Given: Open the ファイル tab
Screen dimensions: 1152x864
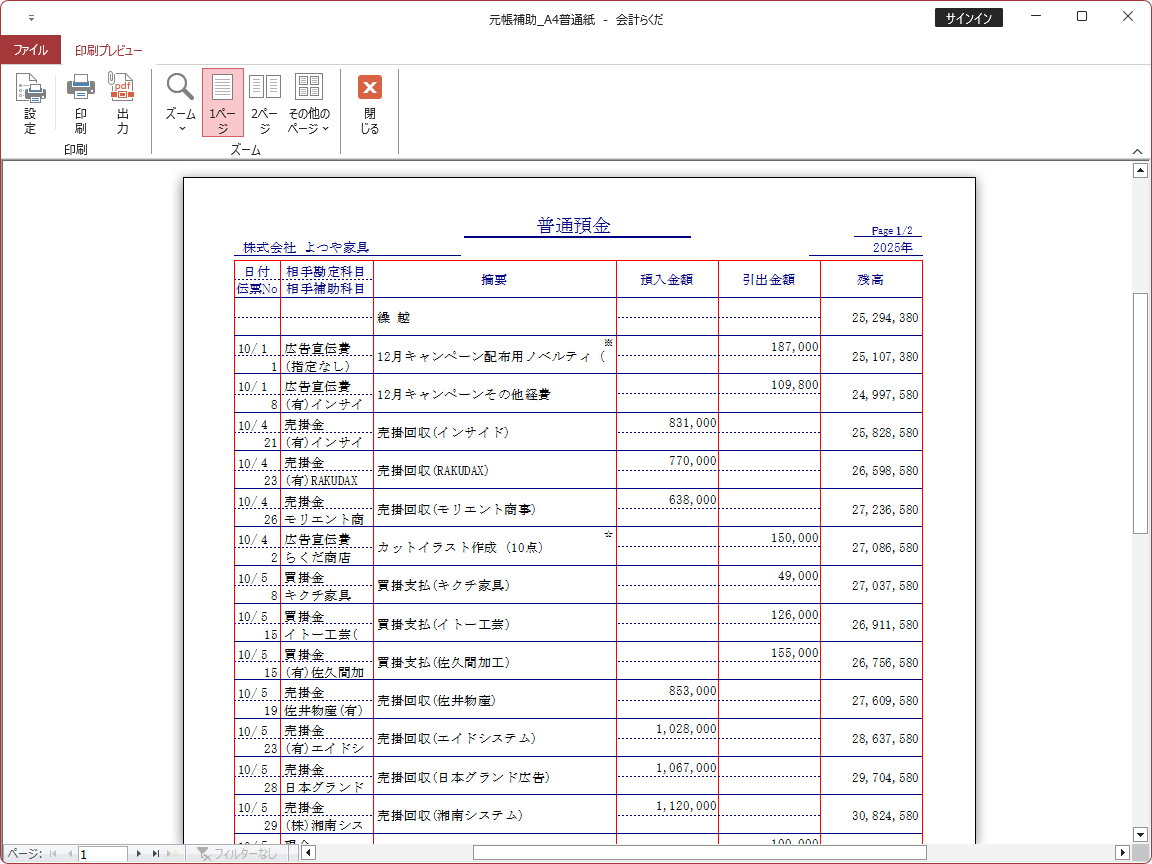Looking at the screenshot, I should click(x=30, y=50).
